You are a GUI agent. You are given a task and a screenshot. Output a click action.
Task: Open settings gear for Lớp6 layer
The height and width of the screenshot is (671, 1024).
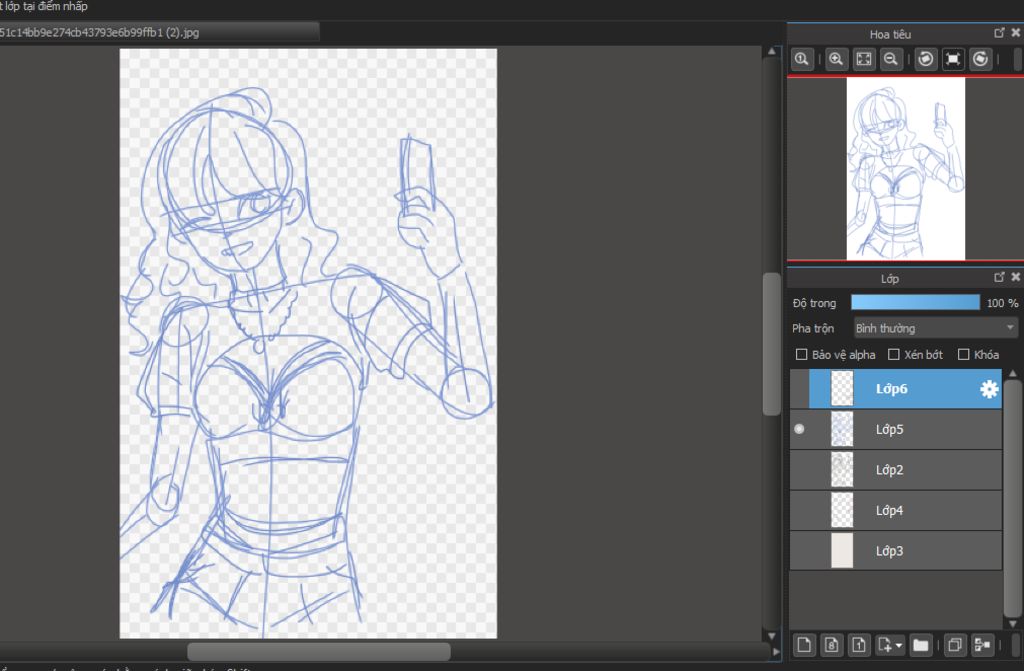point(989,389)
